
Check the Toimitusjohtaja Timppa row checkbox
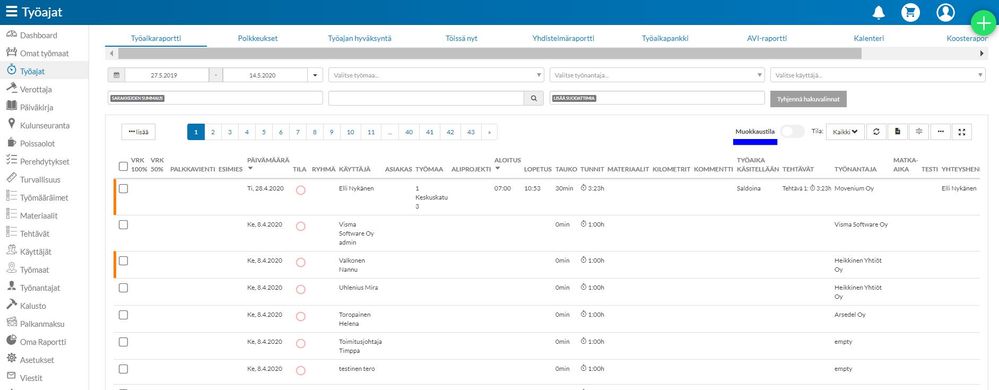pyautogui.click(x=123, y=342)
